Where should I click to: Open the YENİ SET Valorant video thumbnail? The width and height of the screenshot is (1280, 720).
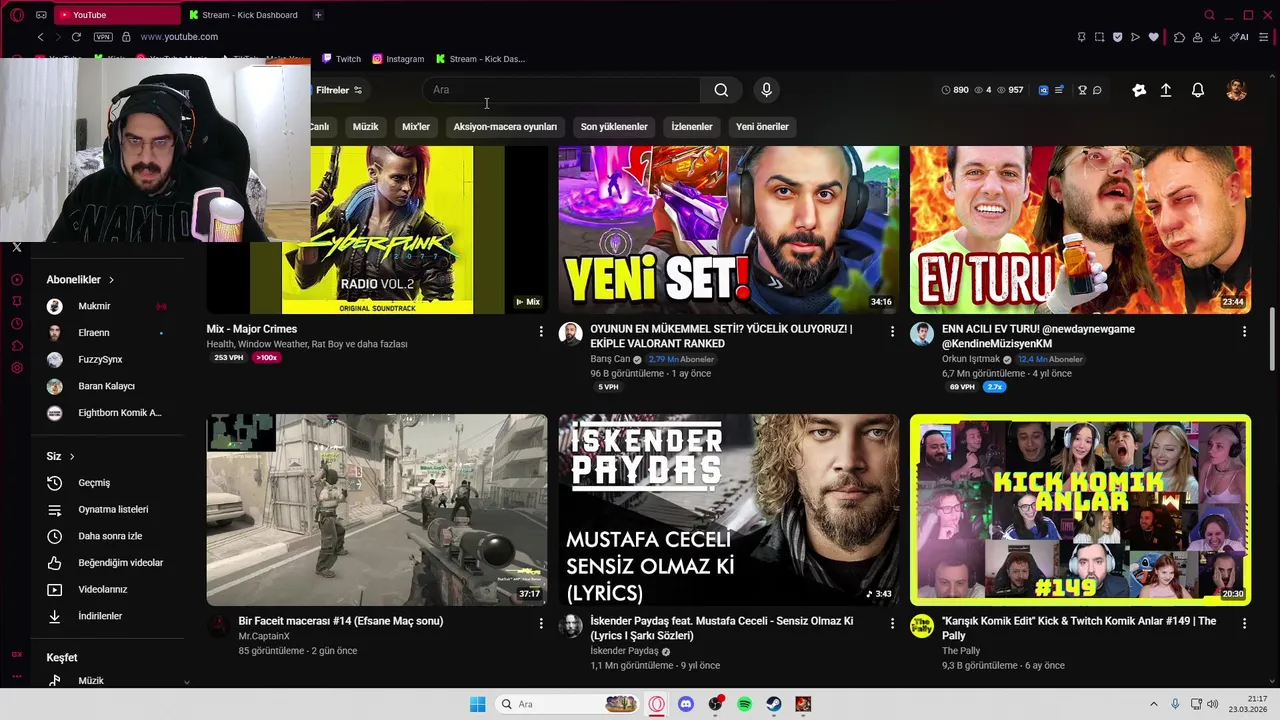click(729, 230)
